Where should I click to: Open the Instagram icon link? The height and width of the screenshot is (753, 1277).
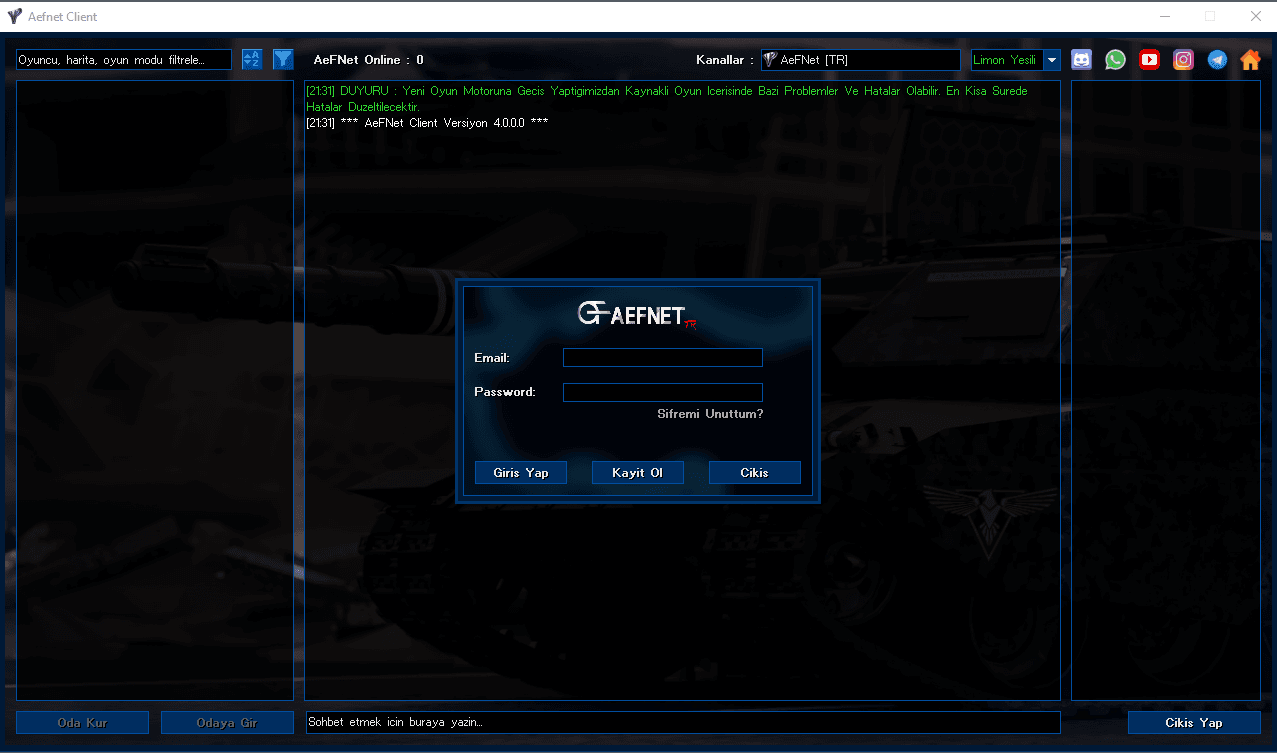(x=1184, y=60)
